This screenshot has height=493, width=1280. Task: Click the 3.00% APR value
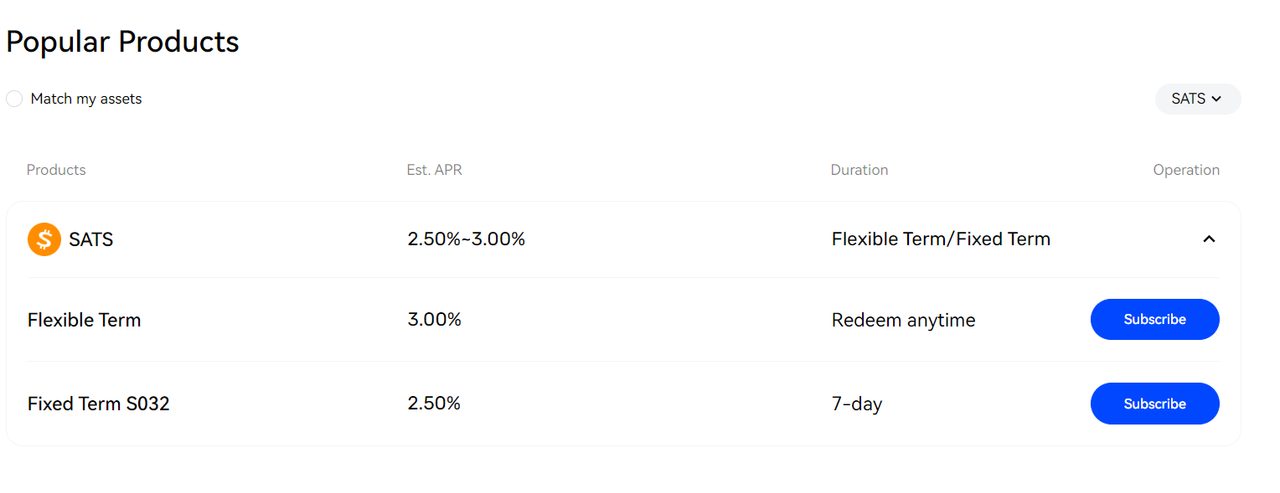point(434,320)
